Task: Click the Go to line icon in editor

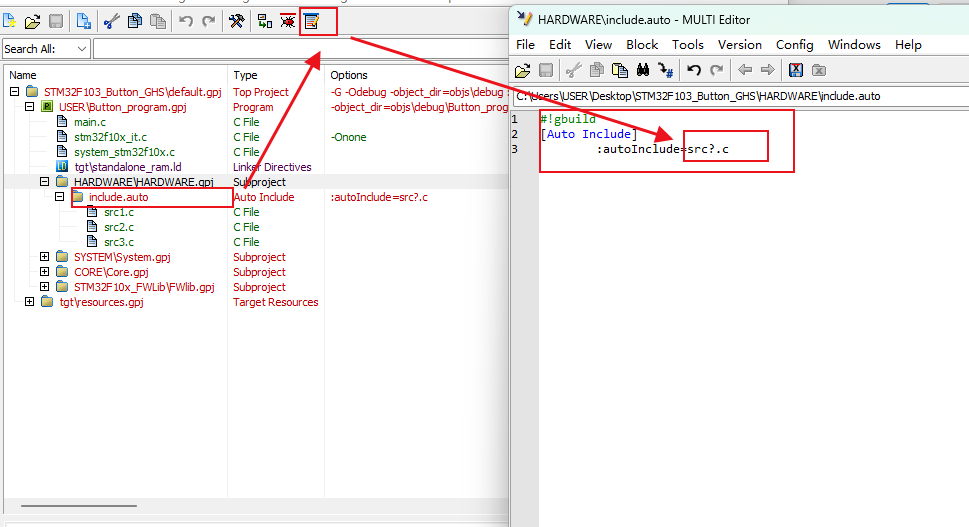Action: (x=665, y=70)
